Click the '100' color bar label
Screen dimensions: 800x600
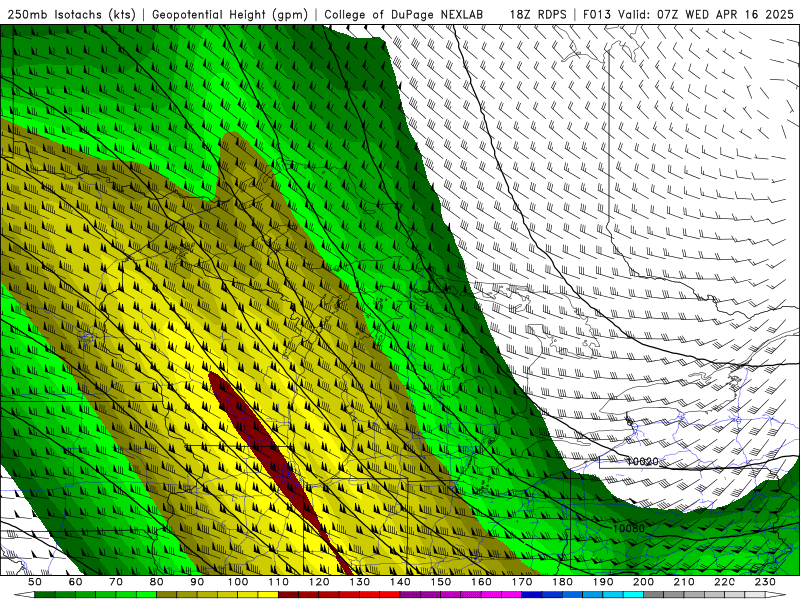click(238, 582)
